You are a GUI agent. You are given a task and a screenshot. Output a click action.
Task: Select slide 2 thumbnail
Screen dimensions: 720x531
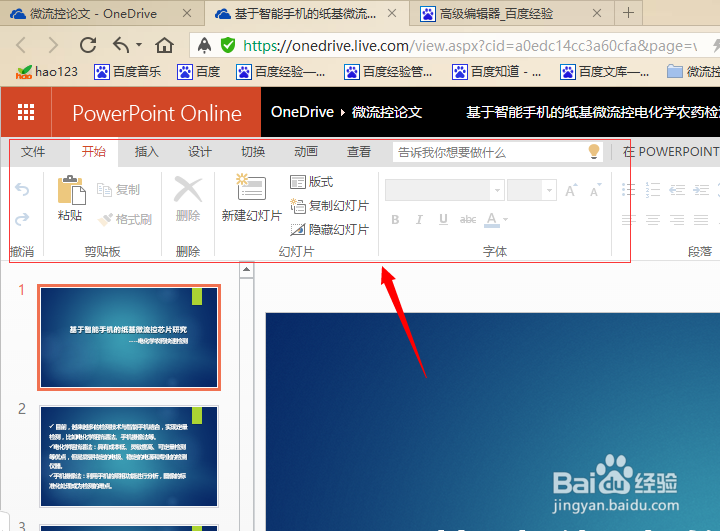tap(129, 456)
